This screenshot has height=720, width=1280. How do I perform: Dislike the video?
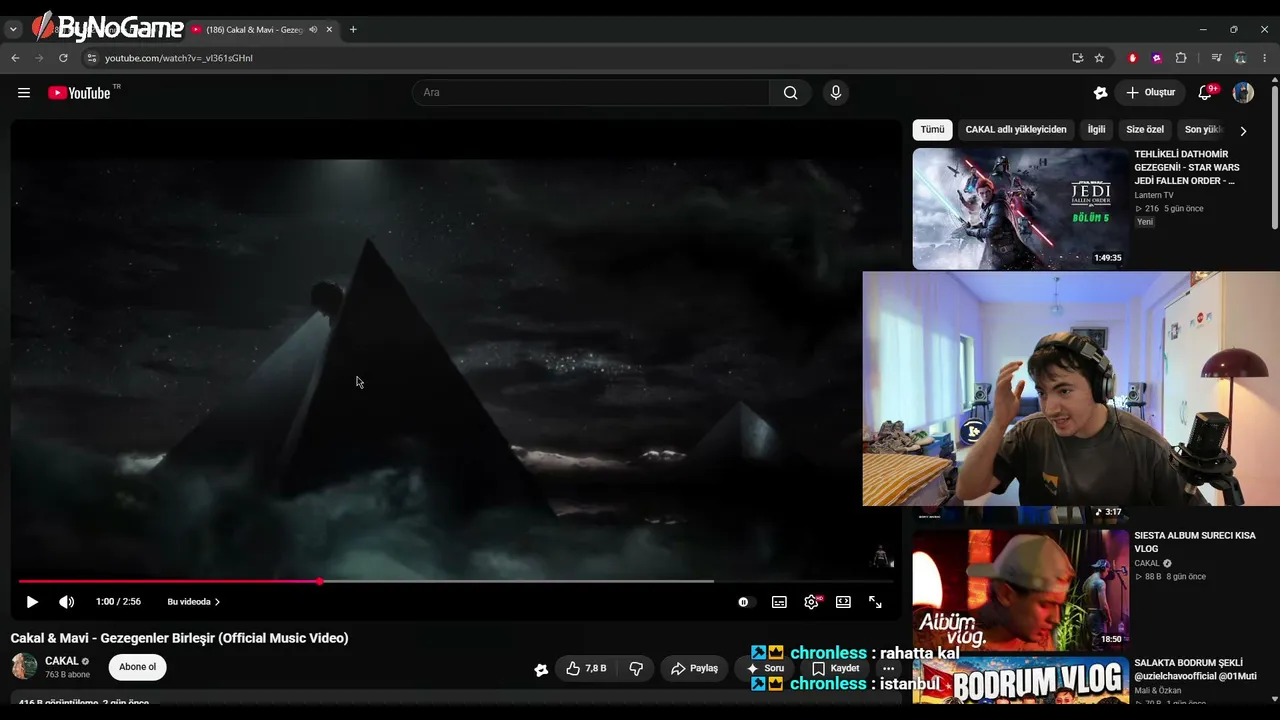[635, 668]
